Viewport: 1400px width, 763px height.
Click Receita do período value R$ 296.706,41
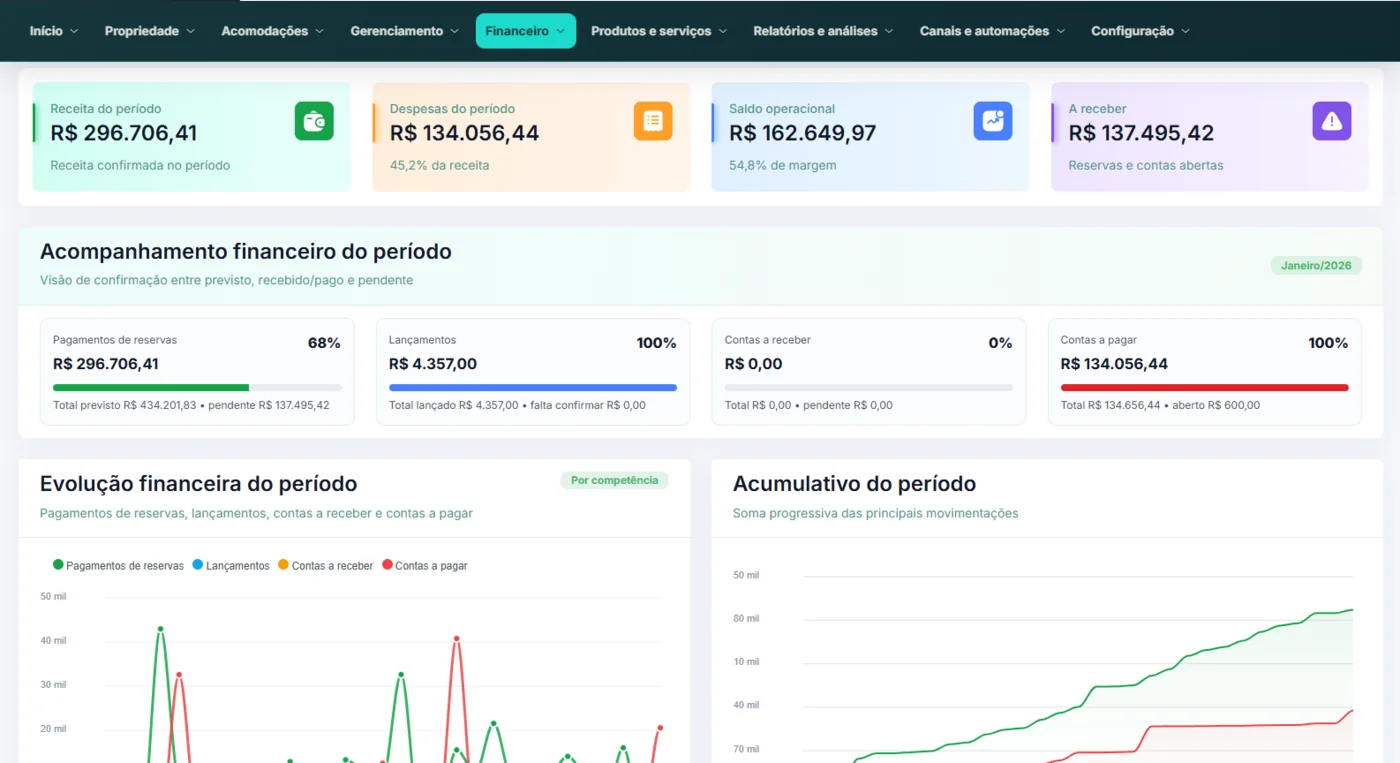[124, 133]
